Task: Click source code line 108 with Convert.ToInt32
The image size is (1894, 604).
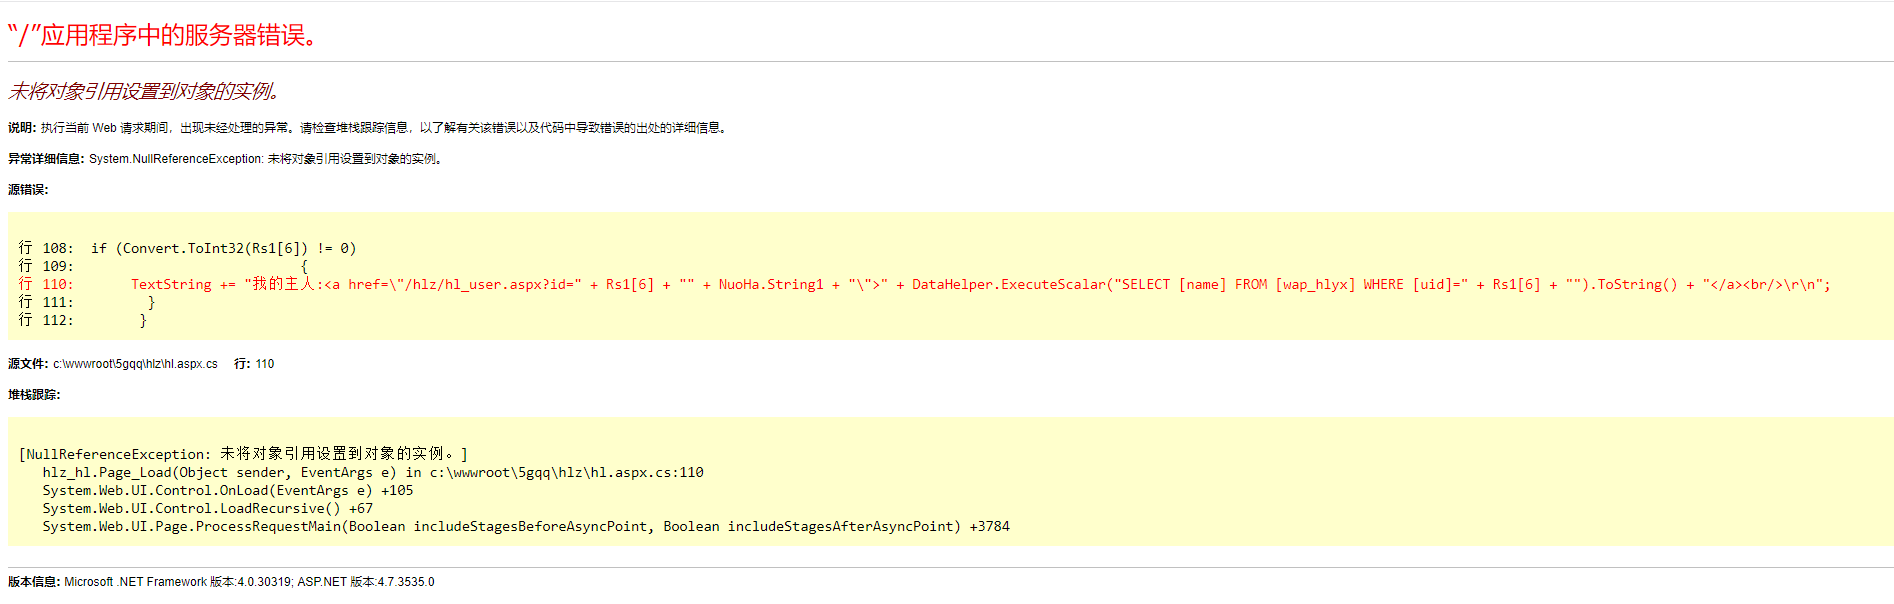Action: point(223,249)
